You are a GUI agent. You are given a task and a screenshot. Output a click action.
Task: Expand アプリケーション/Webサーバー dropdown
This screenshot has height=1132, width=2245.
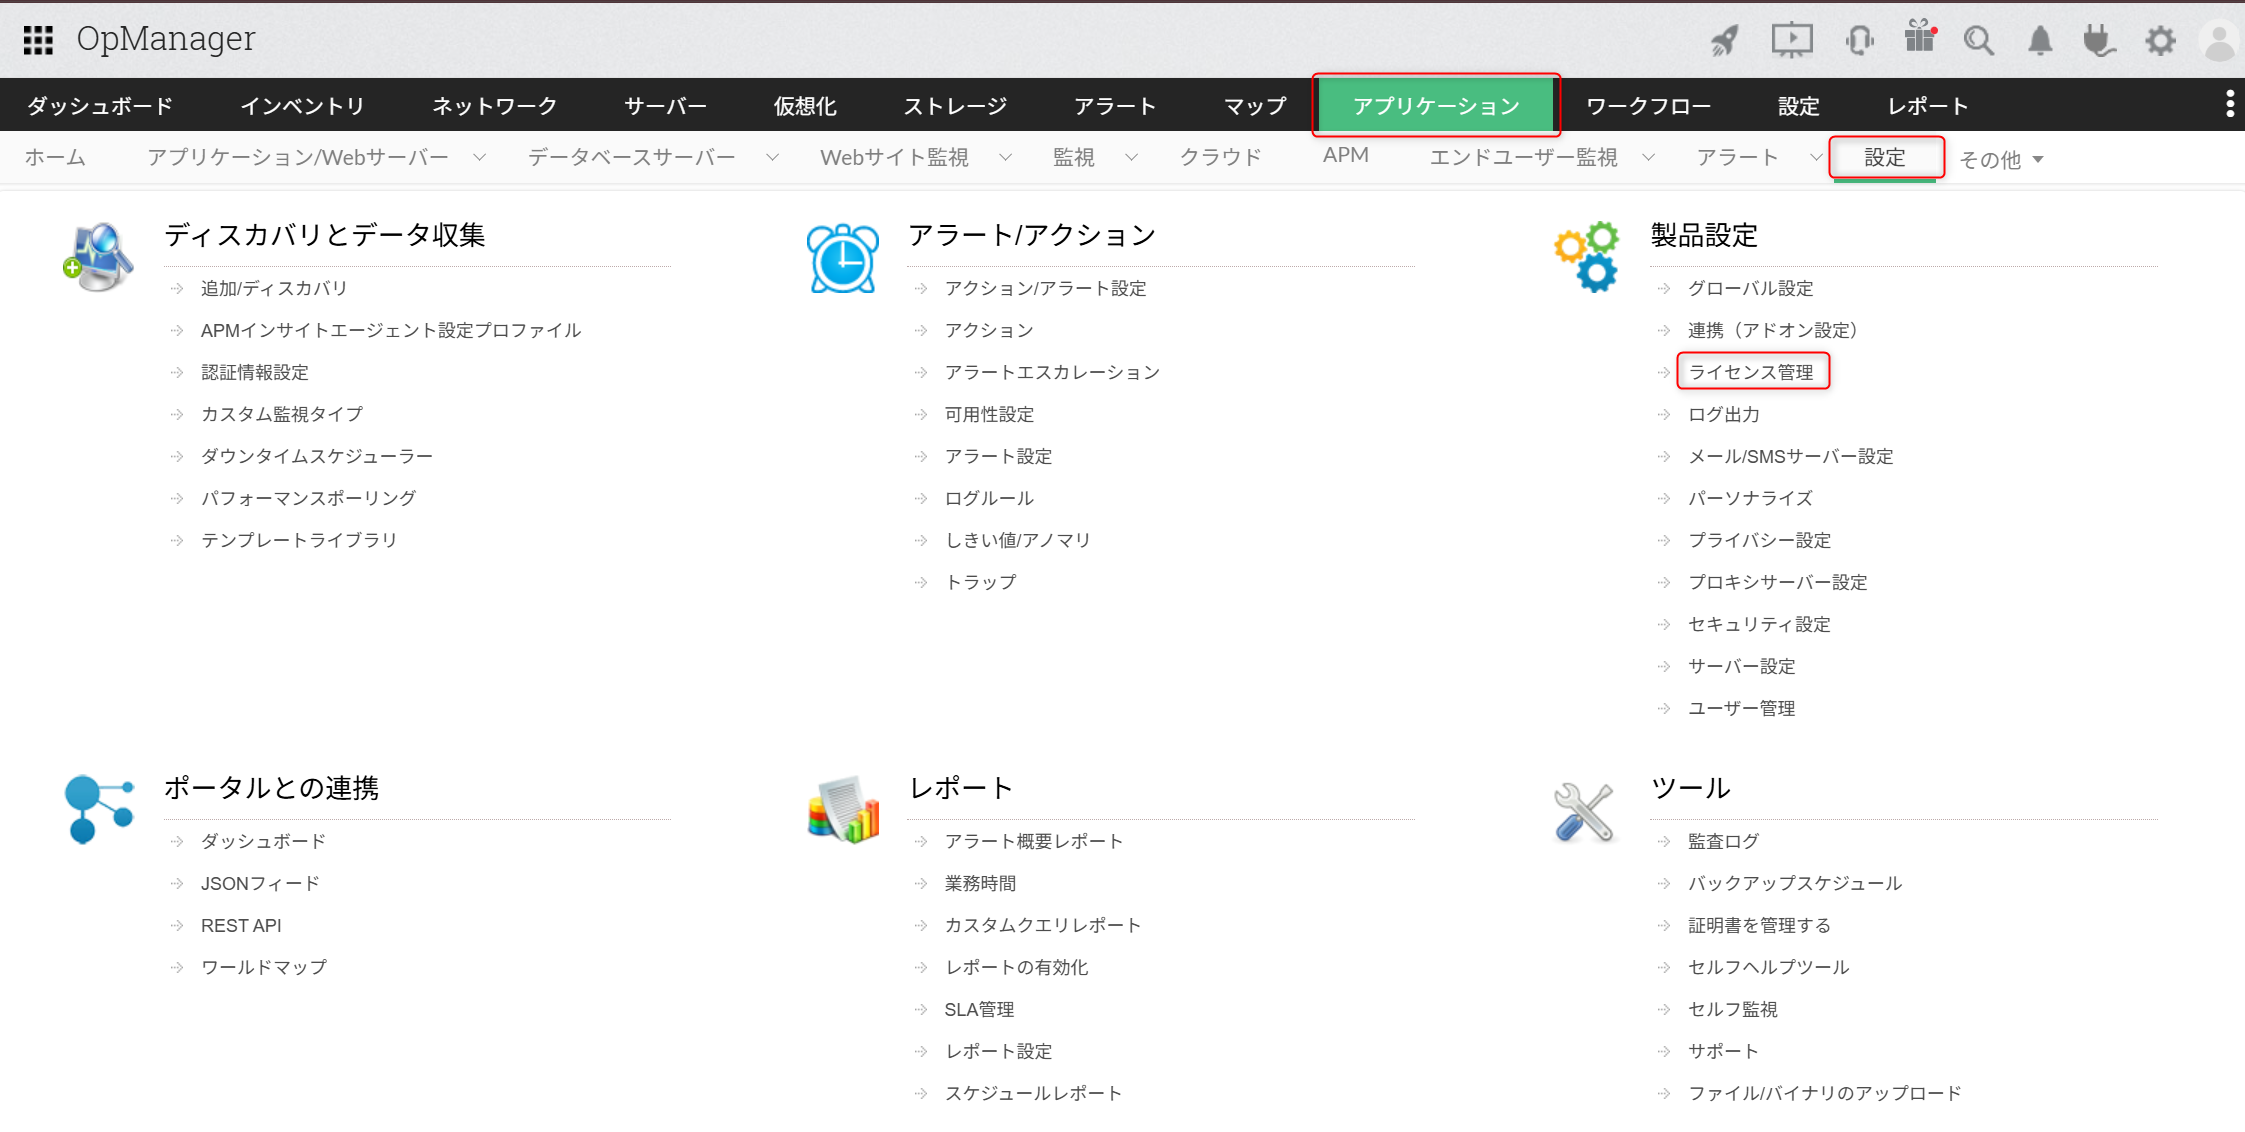(x=479, y=158)
